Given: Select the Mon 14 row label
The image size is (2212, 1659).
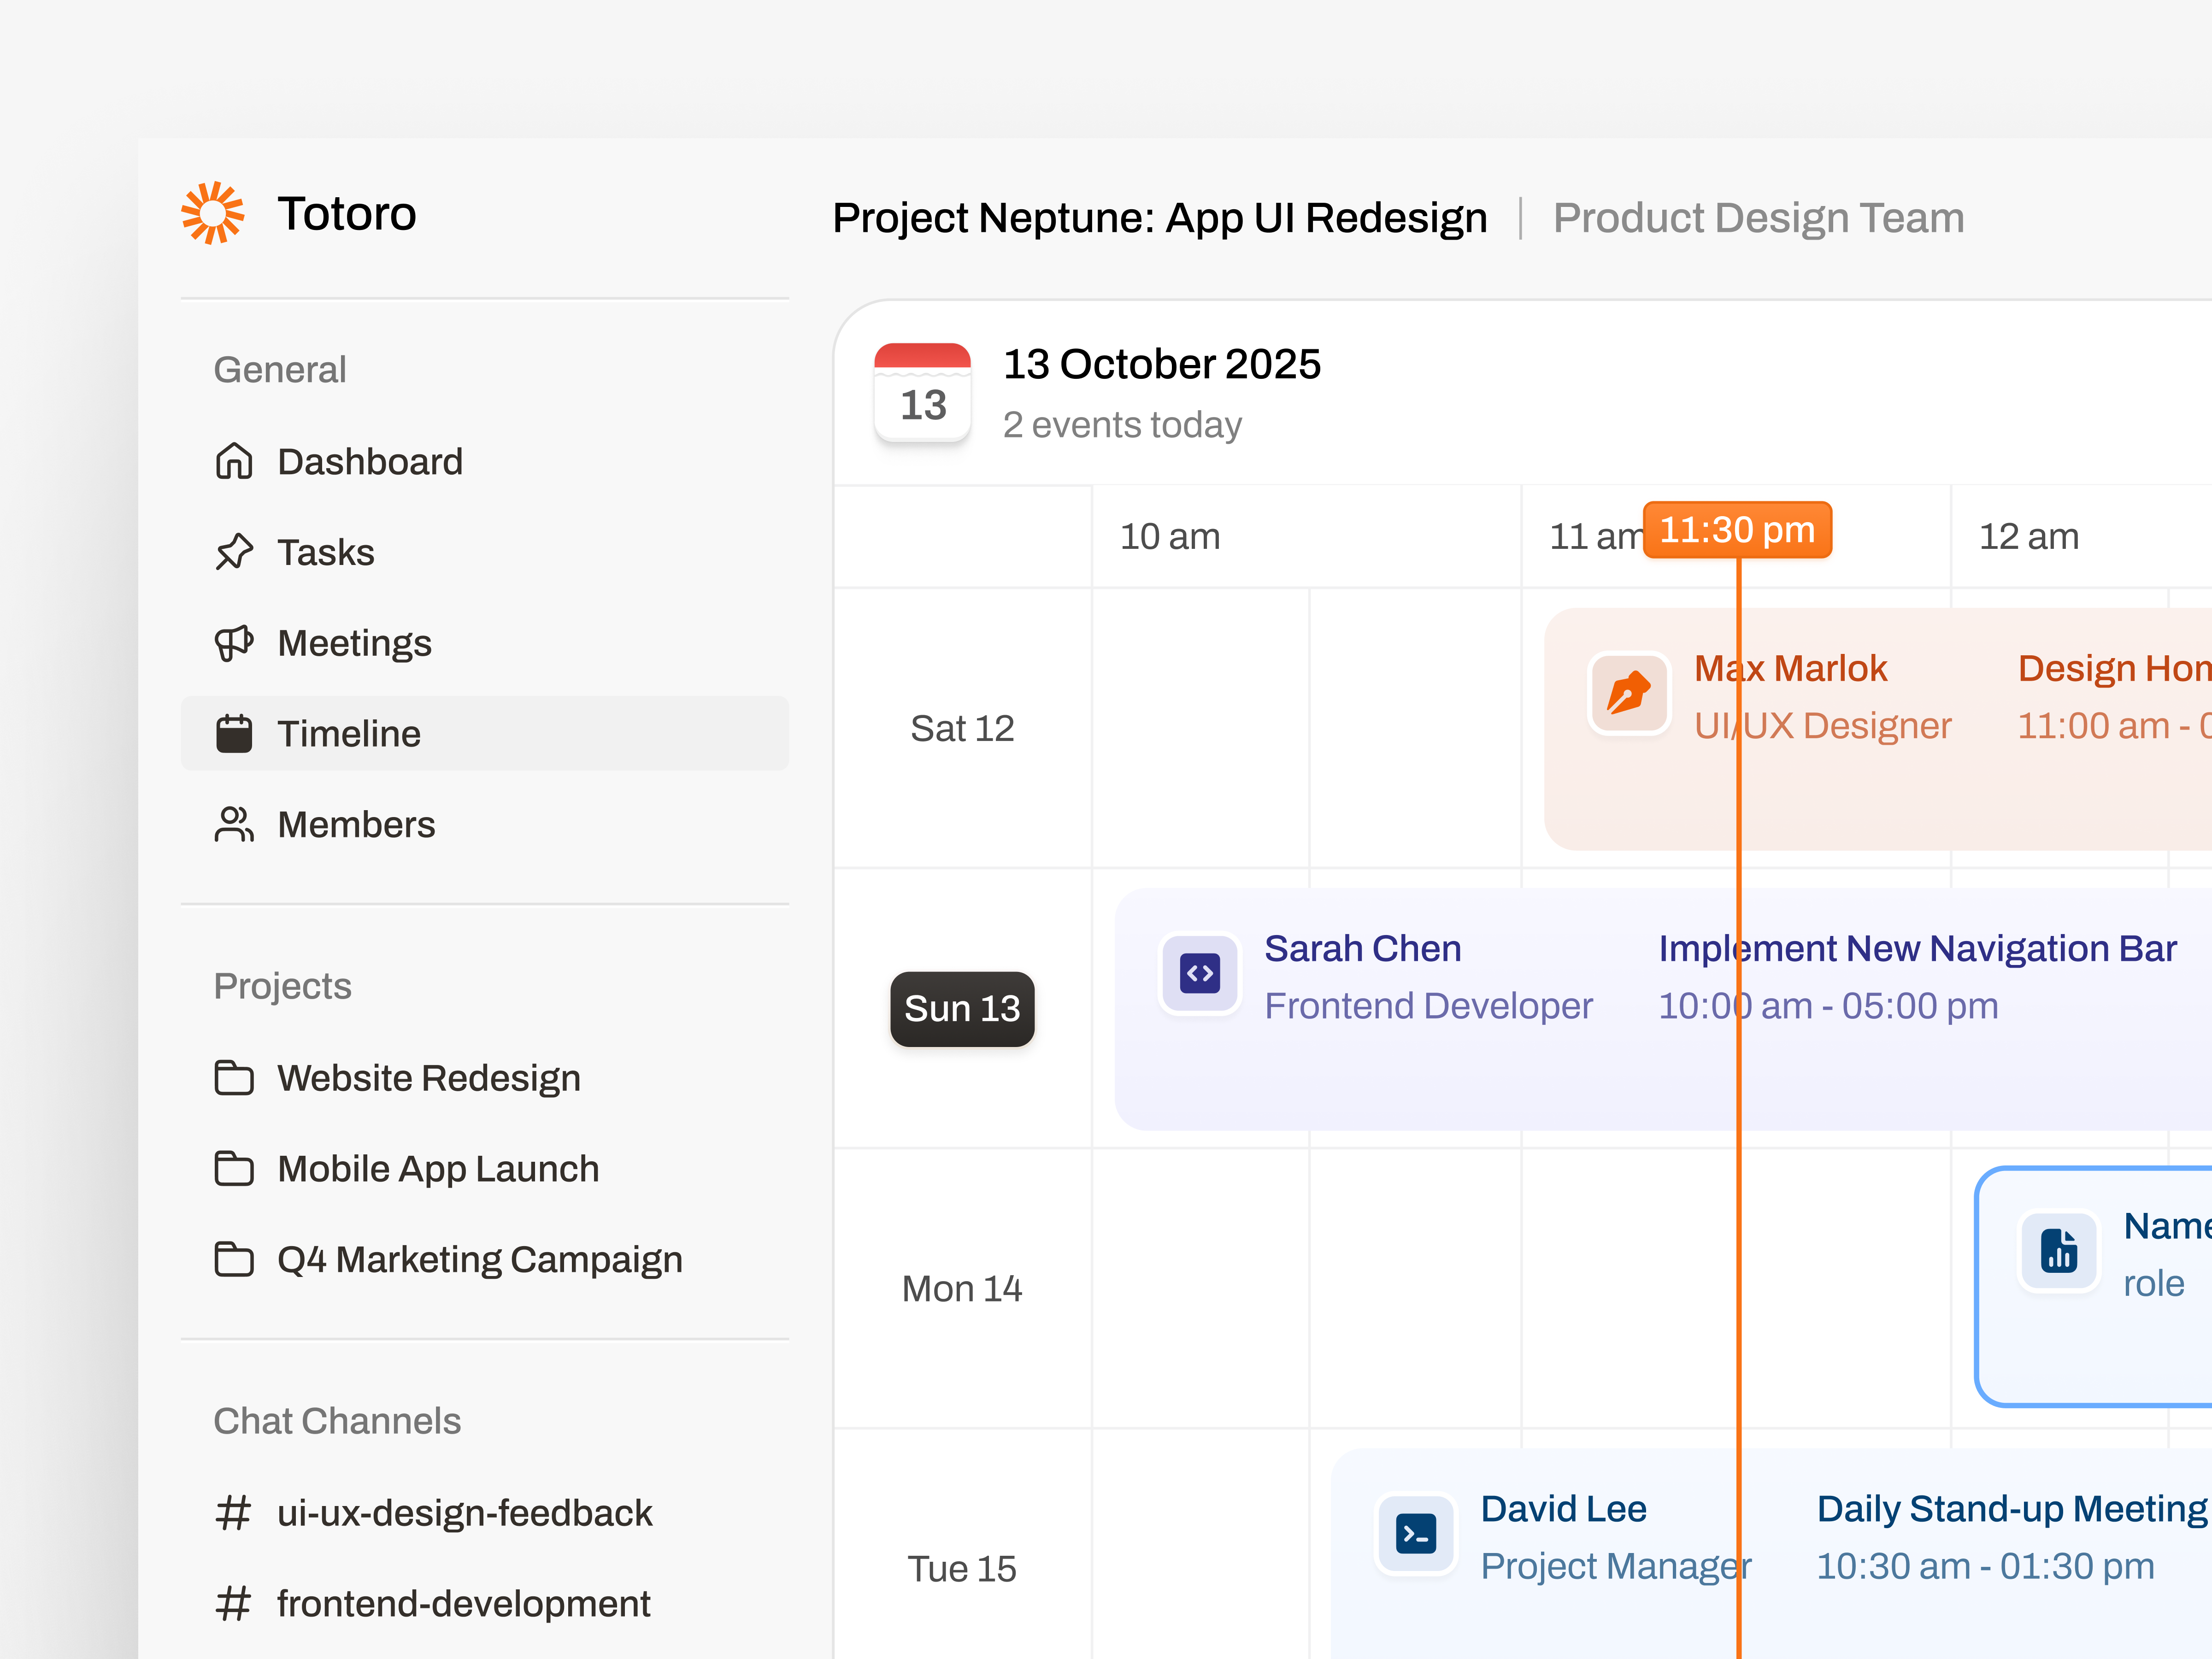Looking at the screenshot, I should point(962,1288).
